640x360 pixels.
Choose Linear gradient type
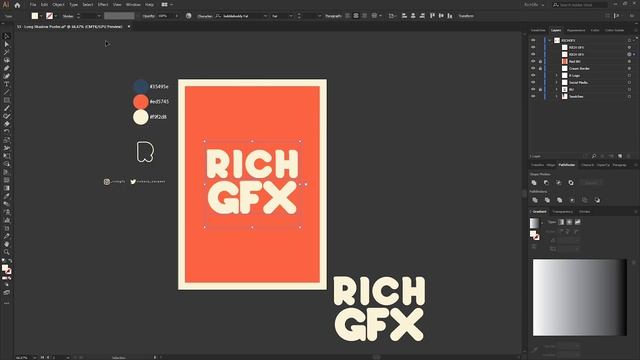pos(561,222)
